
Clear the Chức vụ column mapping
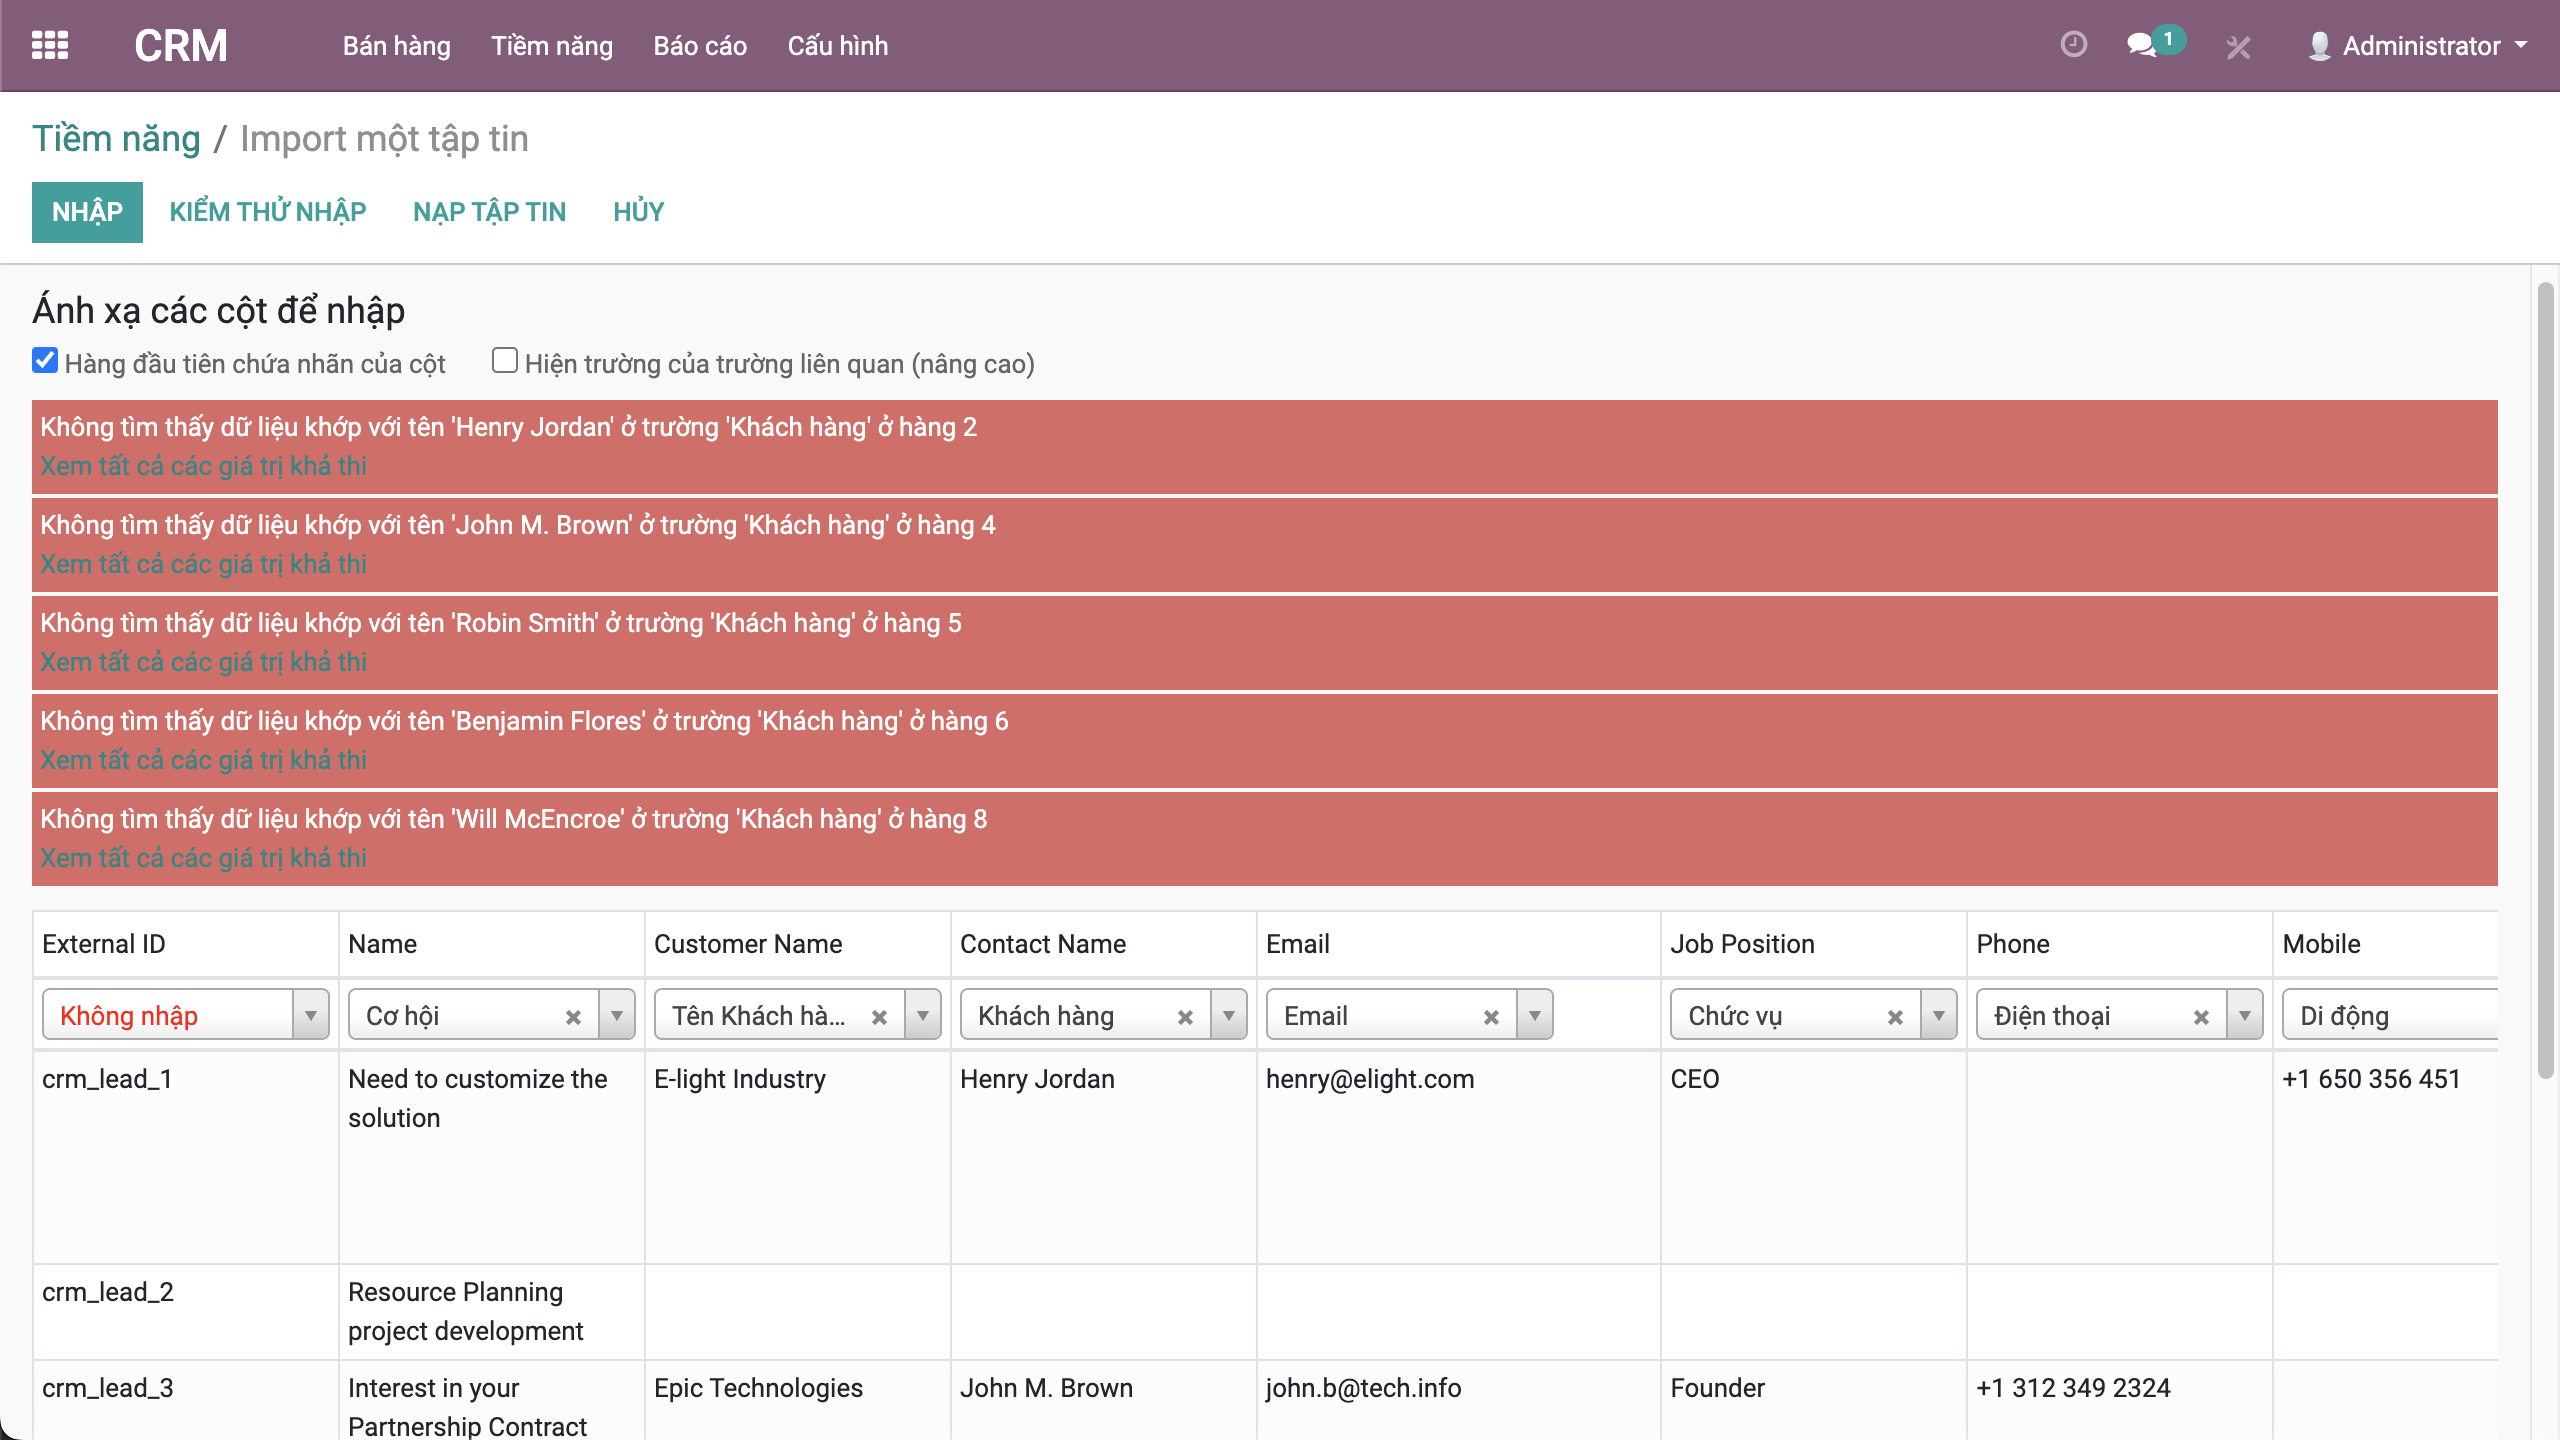1895,1017
